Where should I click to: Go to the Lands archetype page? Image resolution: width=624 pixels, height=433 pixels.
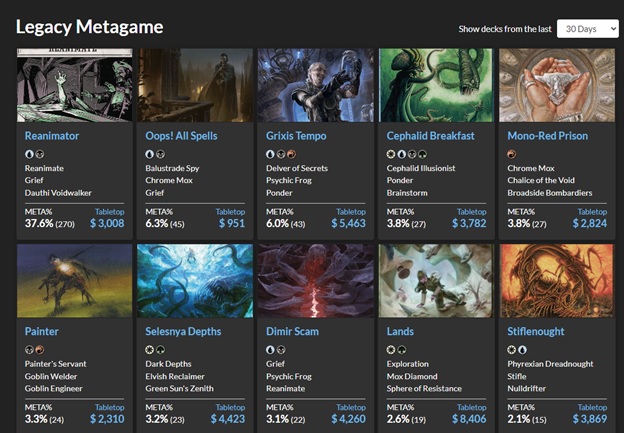point(400,331)
